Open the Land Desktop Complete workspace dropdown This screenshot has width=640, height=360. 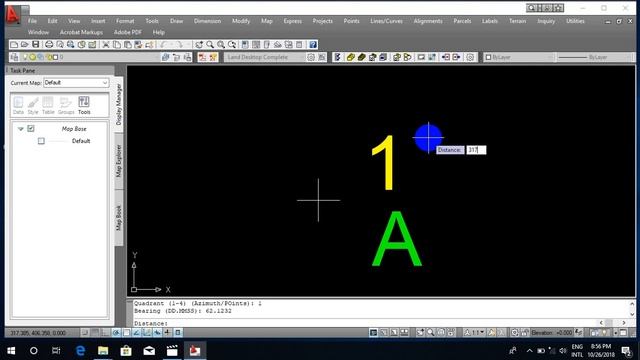(x=264, y=57)
